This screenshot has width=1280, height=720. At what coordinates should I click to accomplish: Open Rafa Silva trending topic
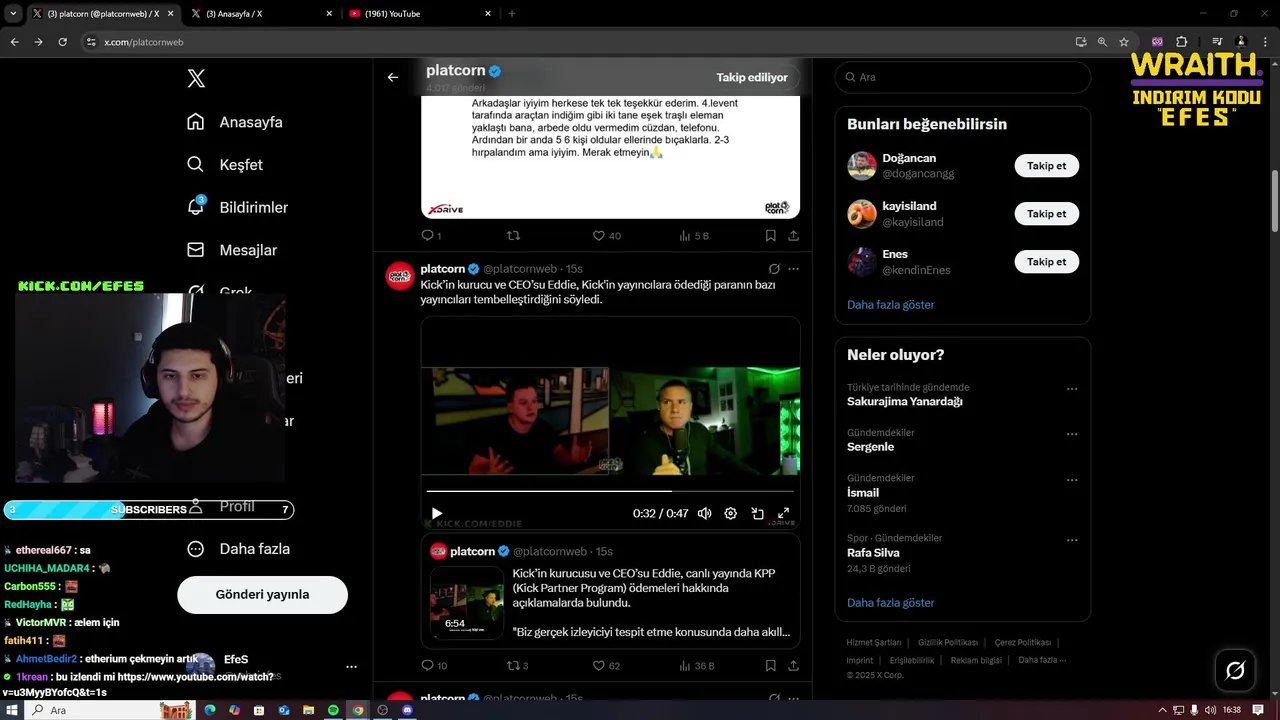click(x=873, y=553)
